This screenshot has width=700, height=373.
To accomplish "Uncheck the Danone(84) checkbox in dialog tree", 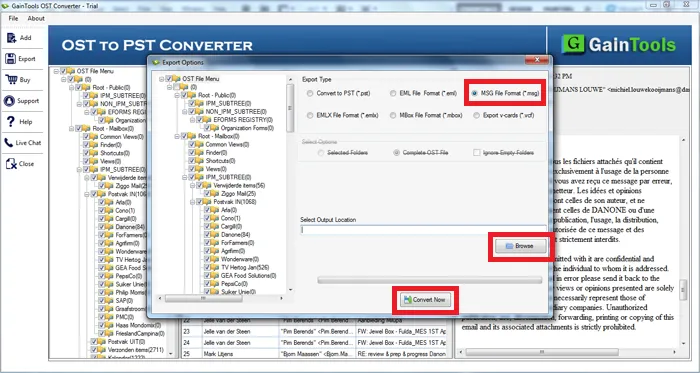I will pos(207,235).
